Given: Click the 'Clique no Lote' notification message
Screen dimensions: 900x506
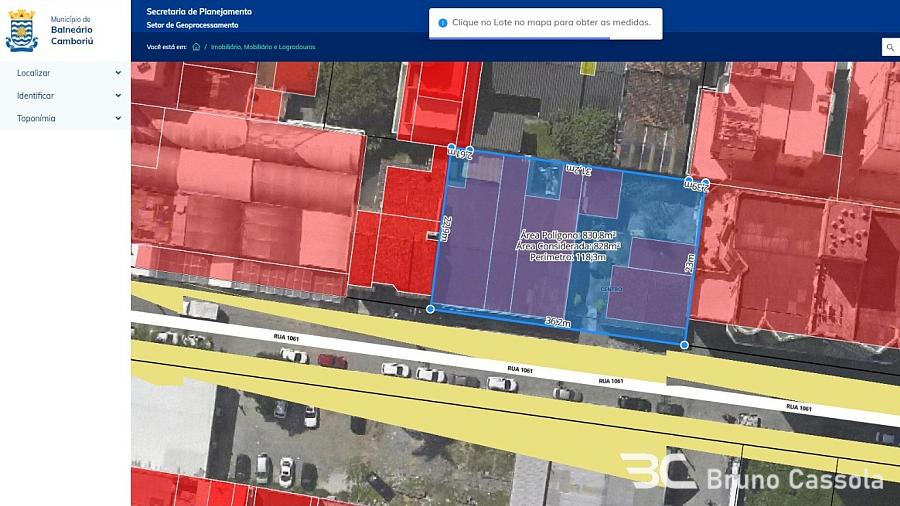Looking at the screenshot, I should 551,22.
